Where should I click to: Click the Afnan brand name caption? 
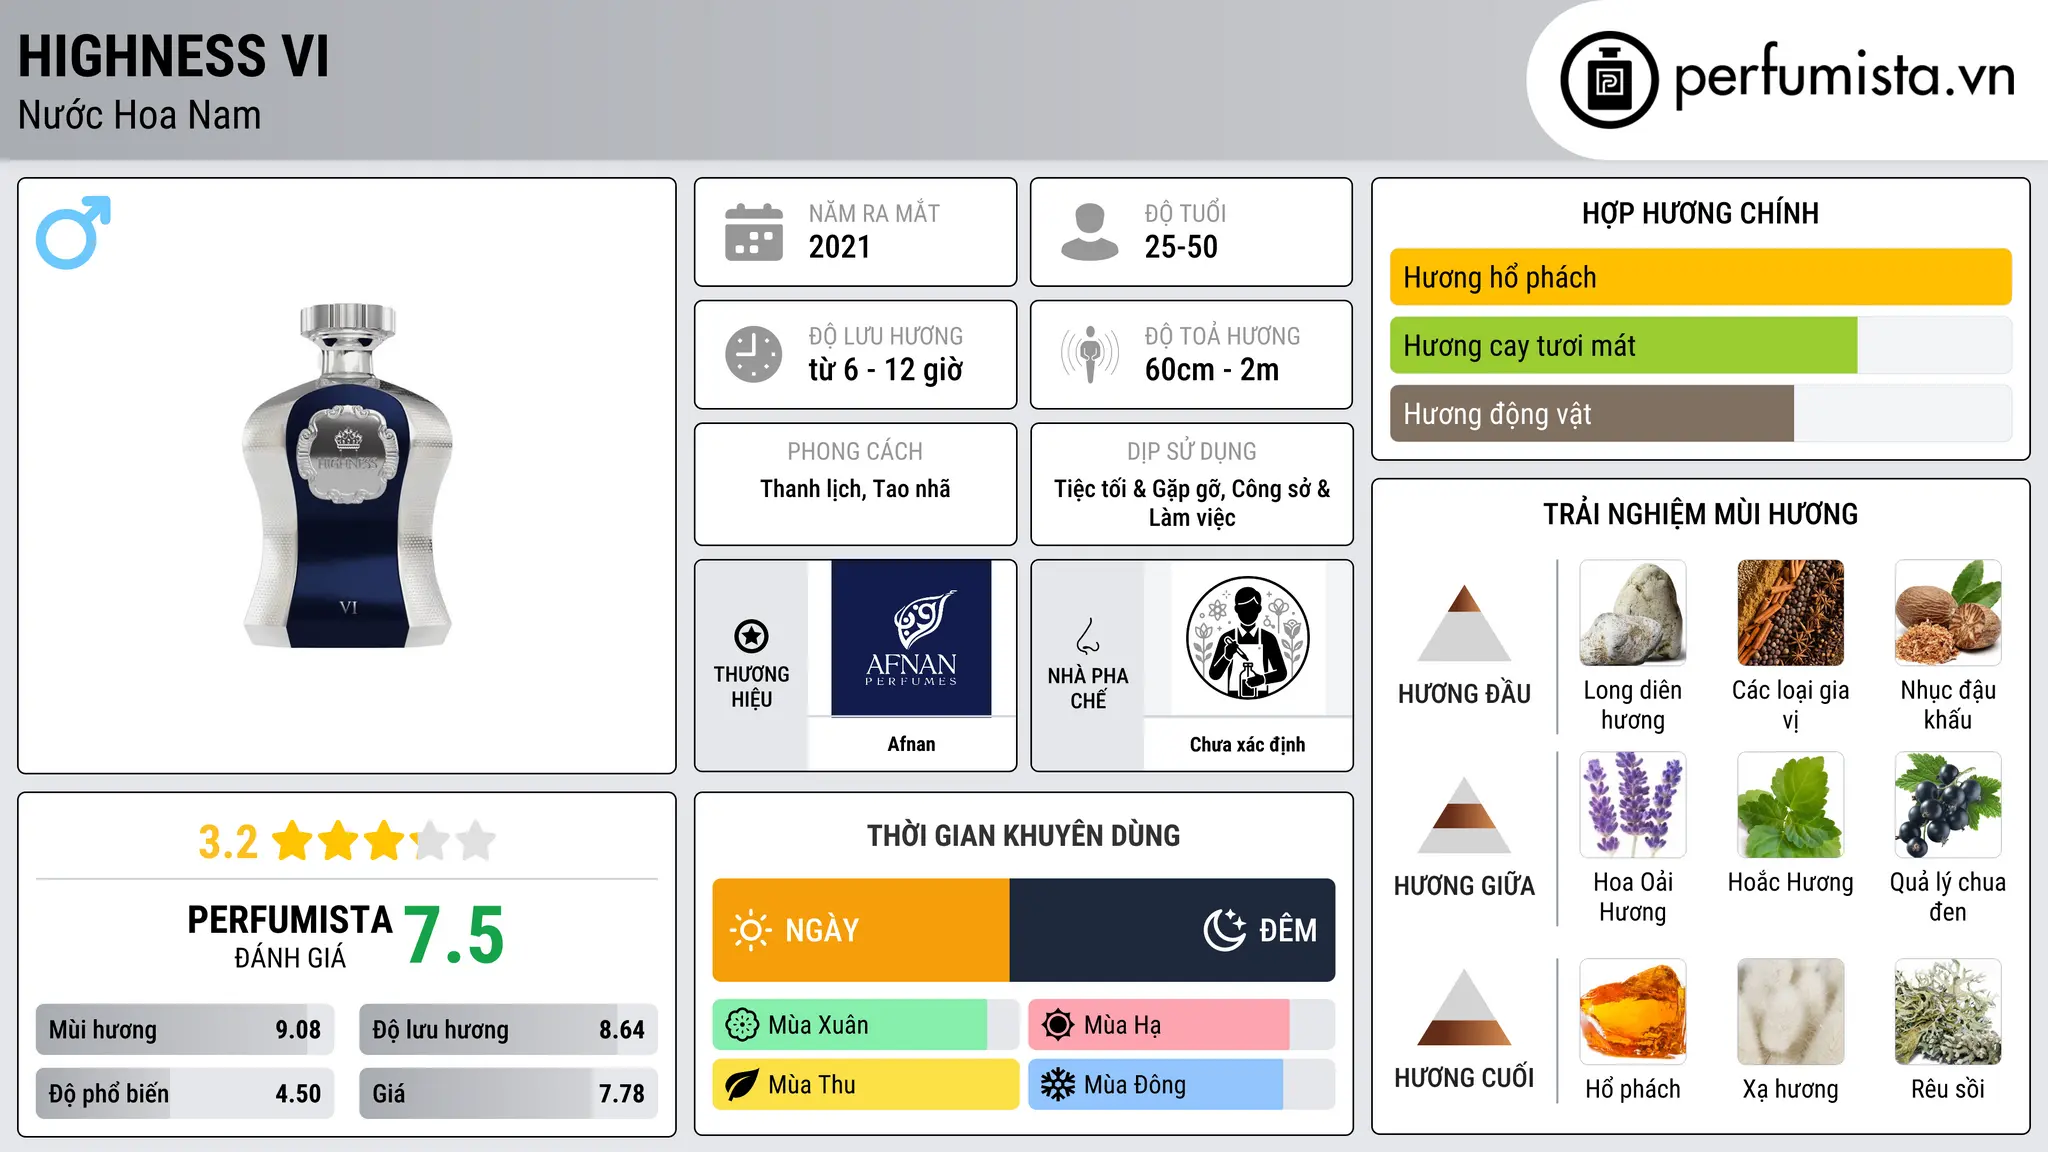(x=911, y=744)
